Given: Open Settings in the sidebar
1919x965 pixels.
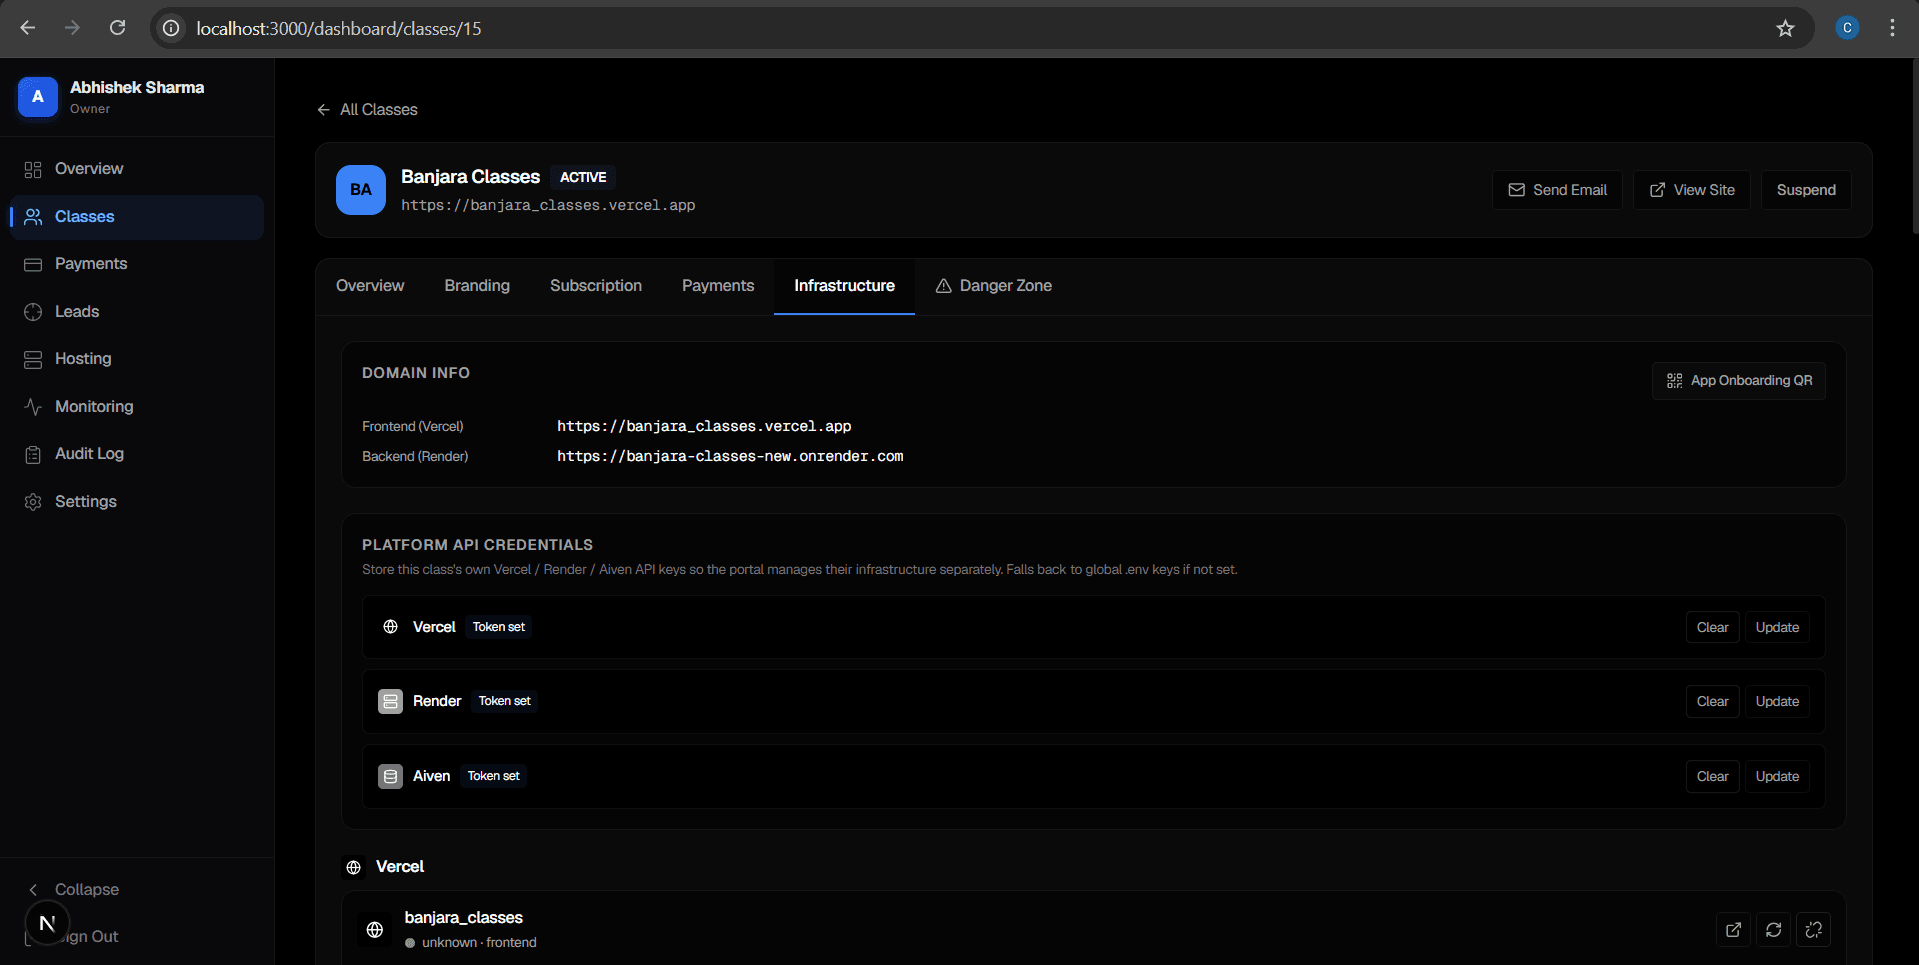Looking at the screenshot, I should [x=137, y=502].
